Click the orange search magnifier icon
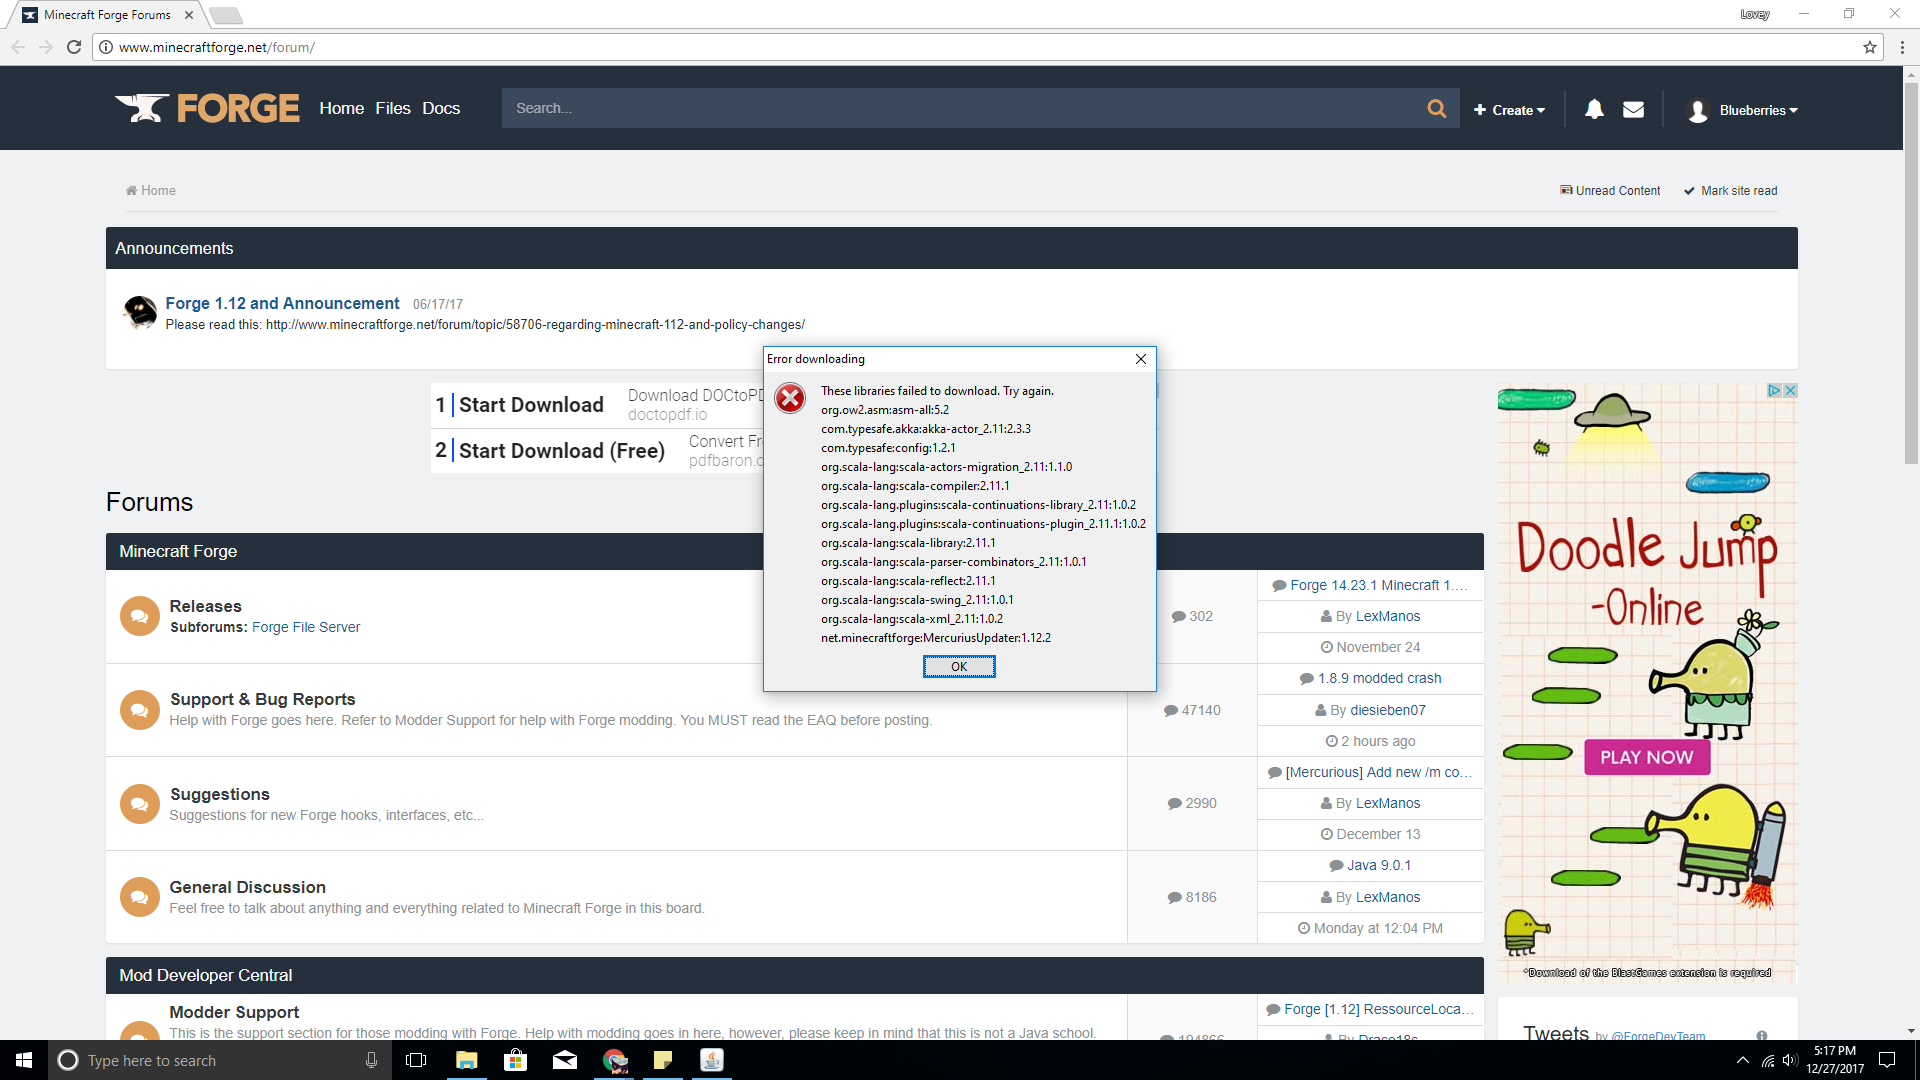 (1436, 108)
